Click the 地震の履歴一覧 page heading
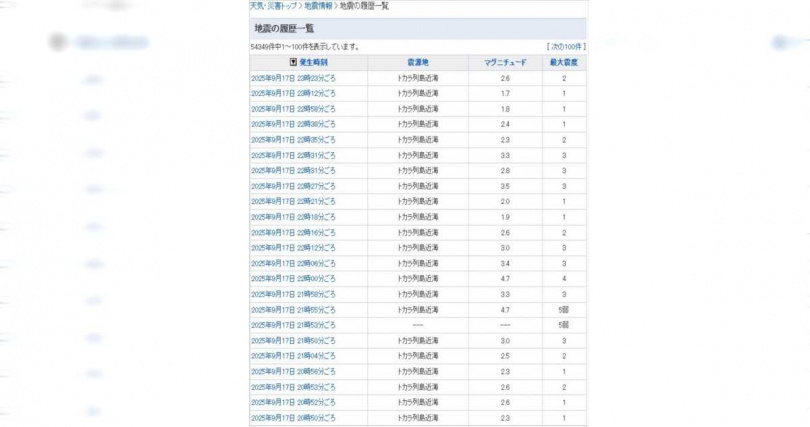The height and width of the screenshot is (427, 810). [x=284, y=28]
